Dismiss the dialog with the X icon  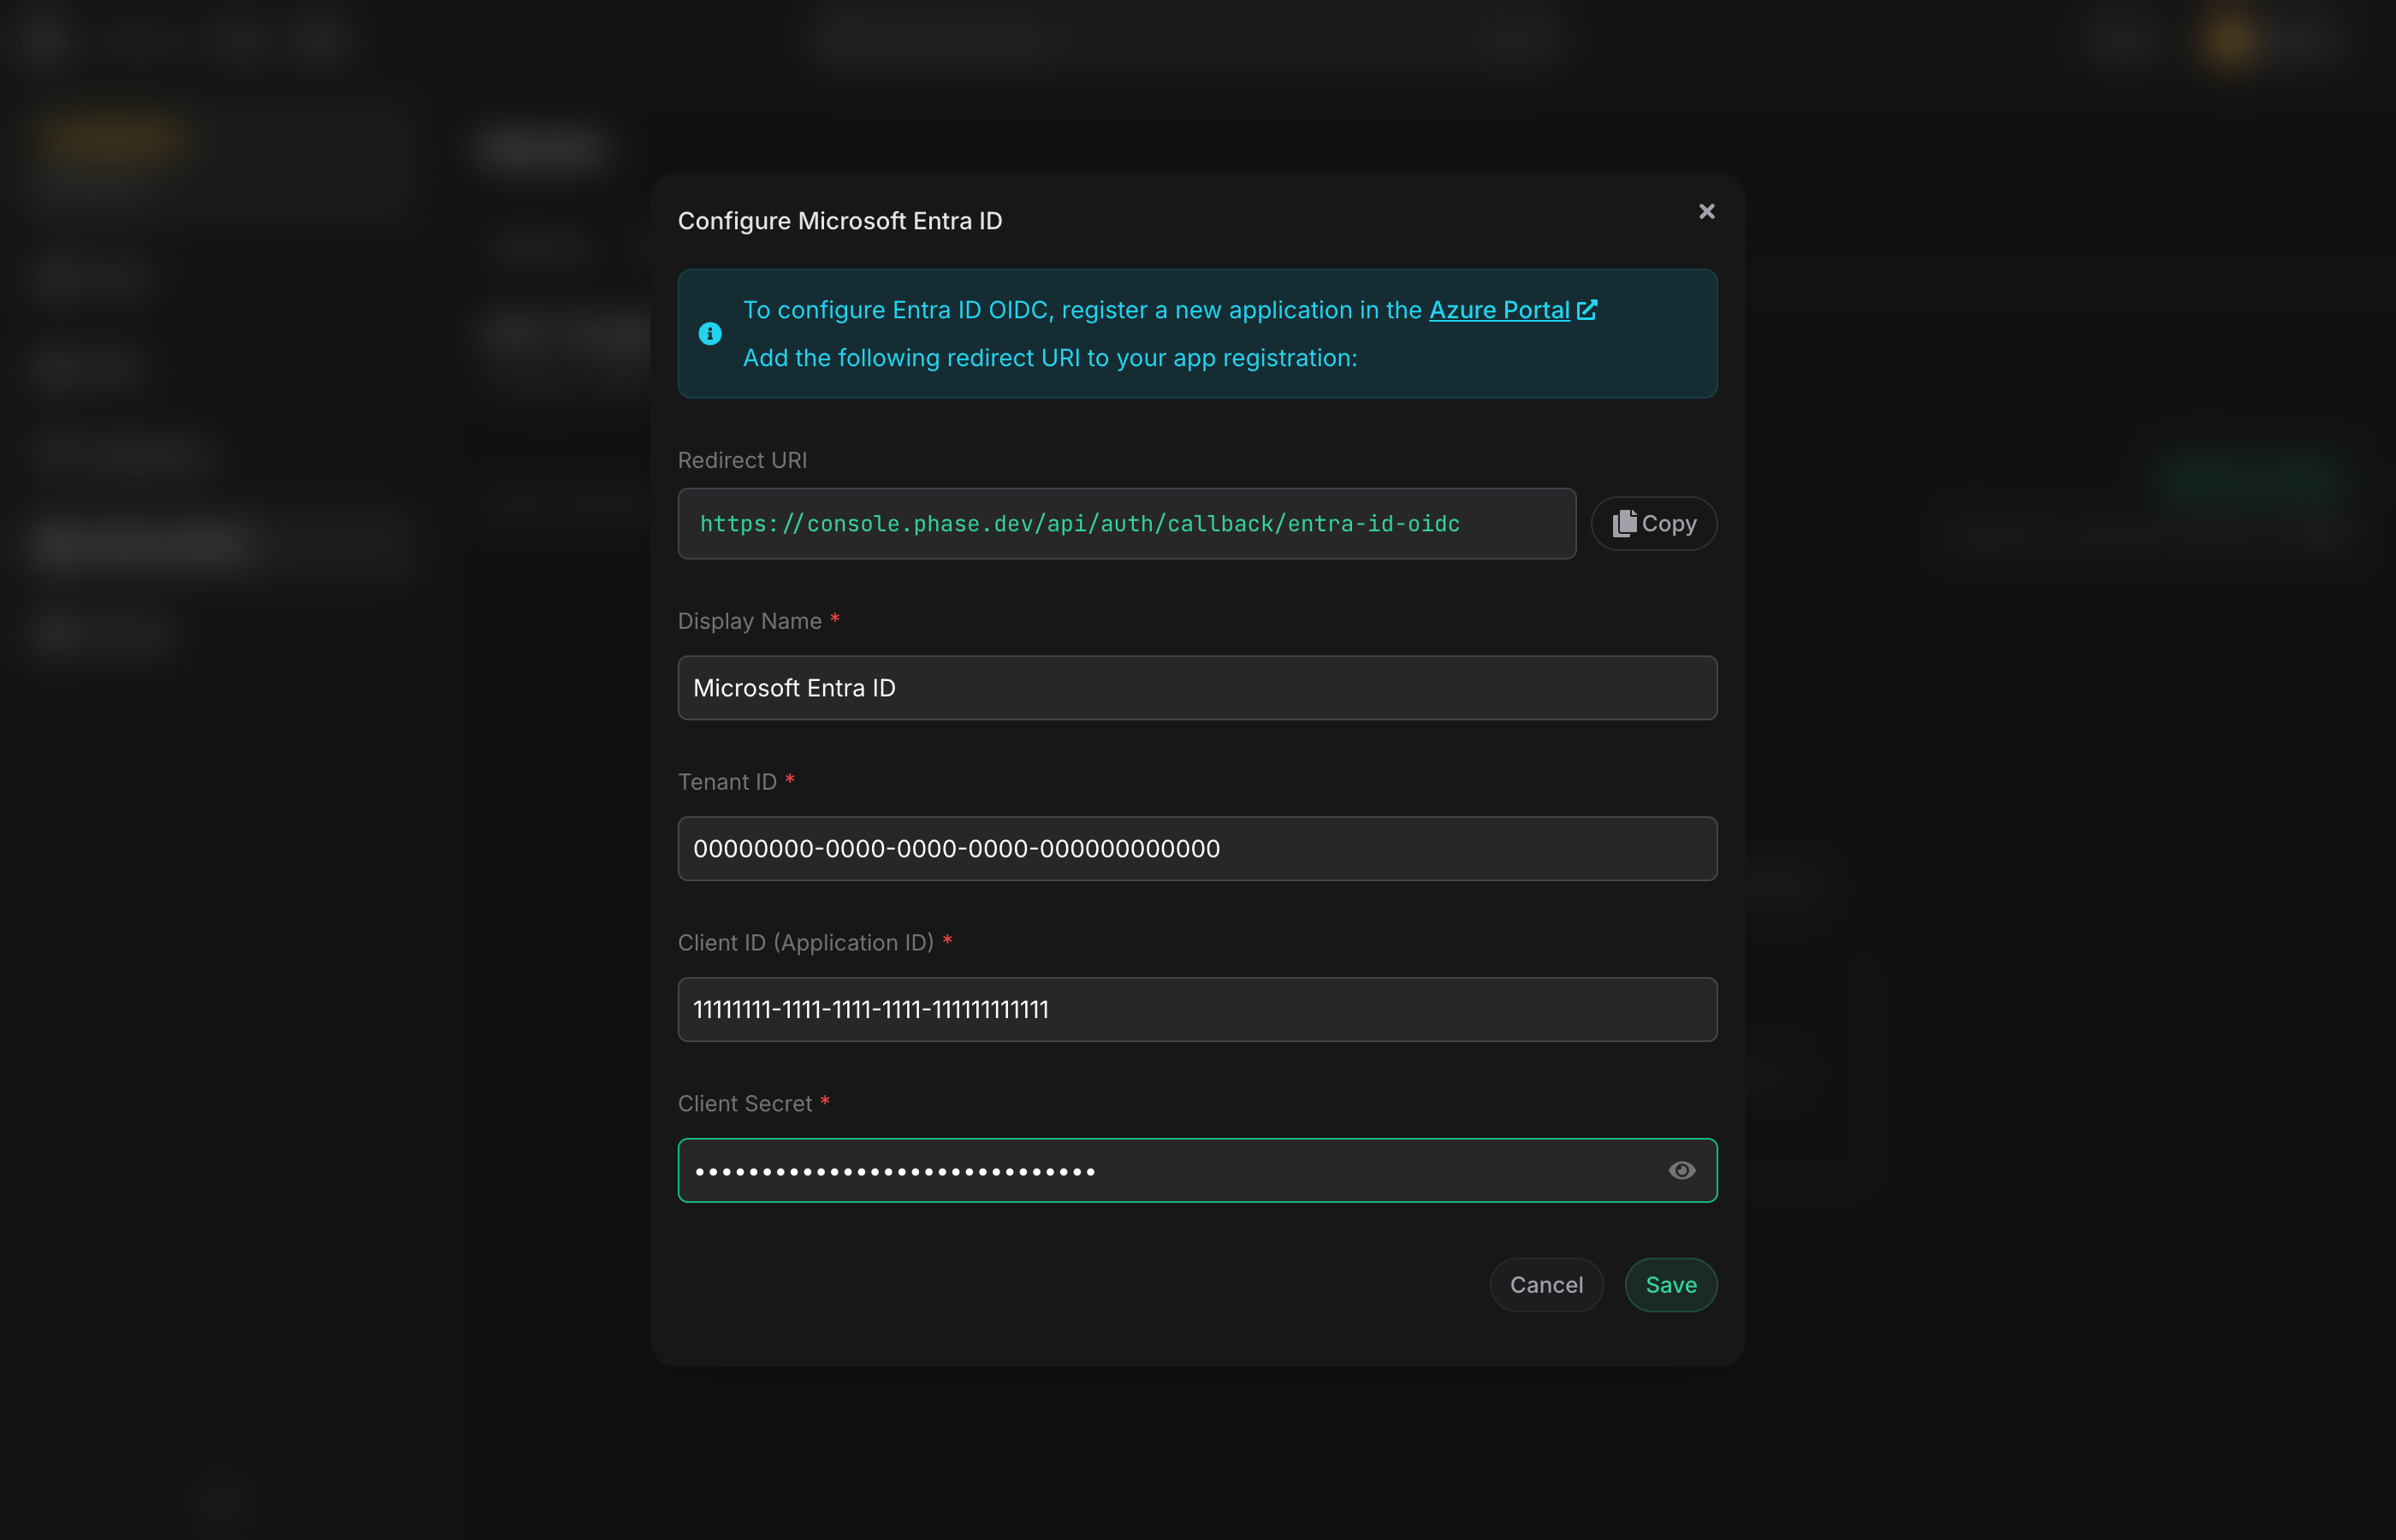(1705, 211)
